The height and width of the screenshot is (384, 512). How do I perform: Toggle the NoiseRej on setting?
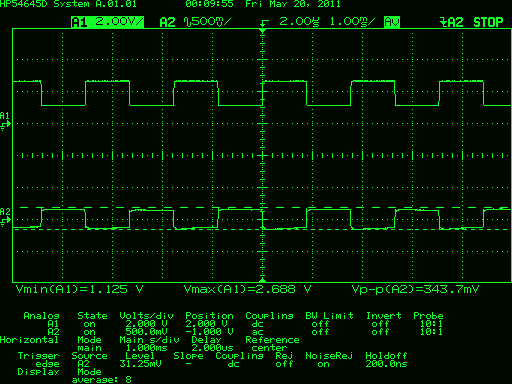click(323, 364)
